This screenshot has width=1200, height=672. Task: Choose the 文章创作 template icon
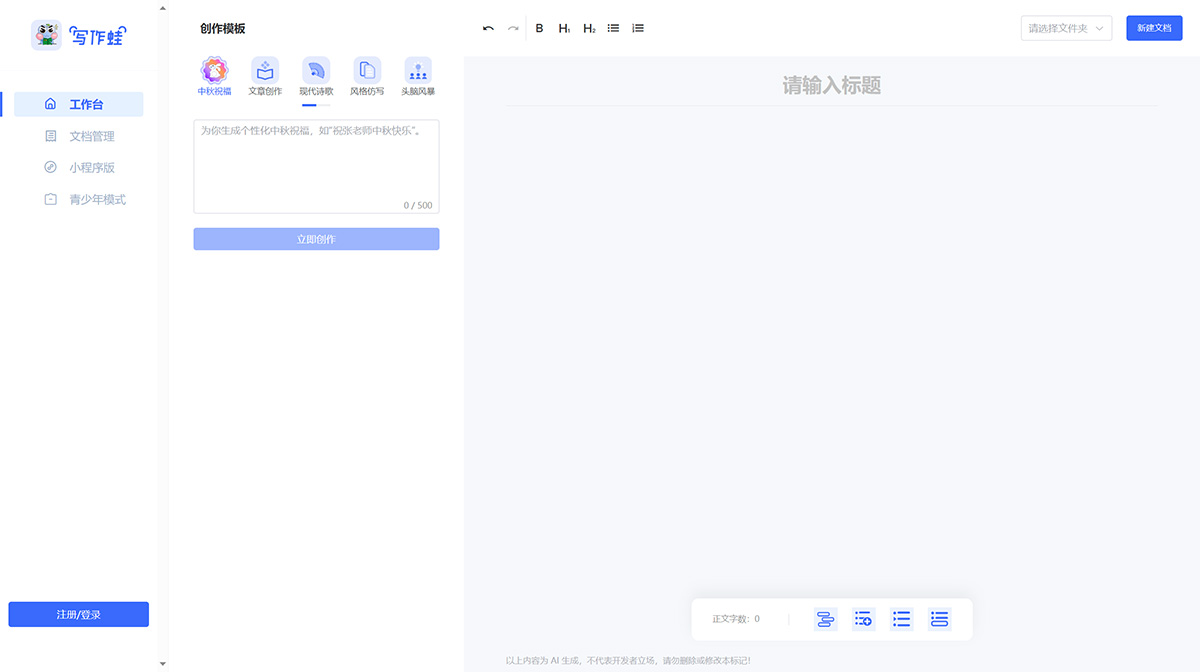tap(265, 72)
